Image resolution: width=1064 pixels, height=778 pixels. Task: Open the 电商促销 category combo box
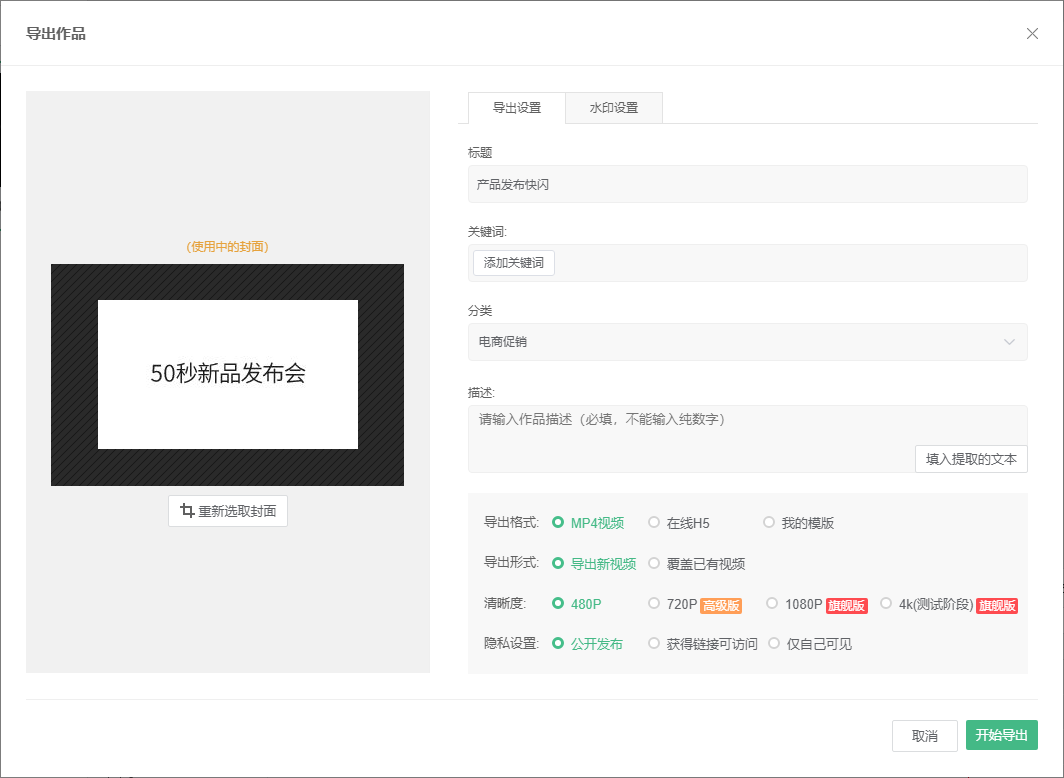click(747, 342)
